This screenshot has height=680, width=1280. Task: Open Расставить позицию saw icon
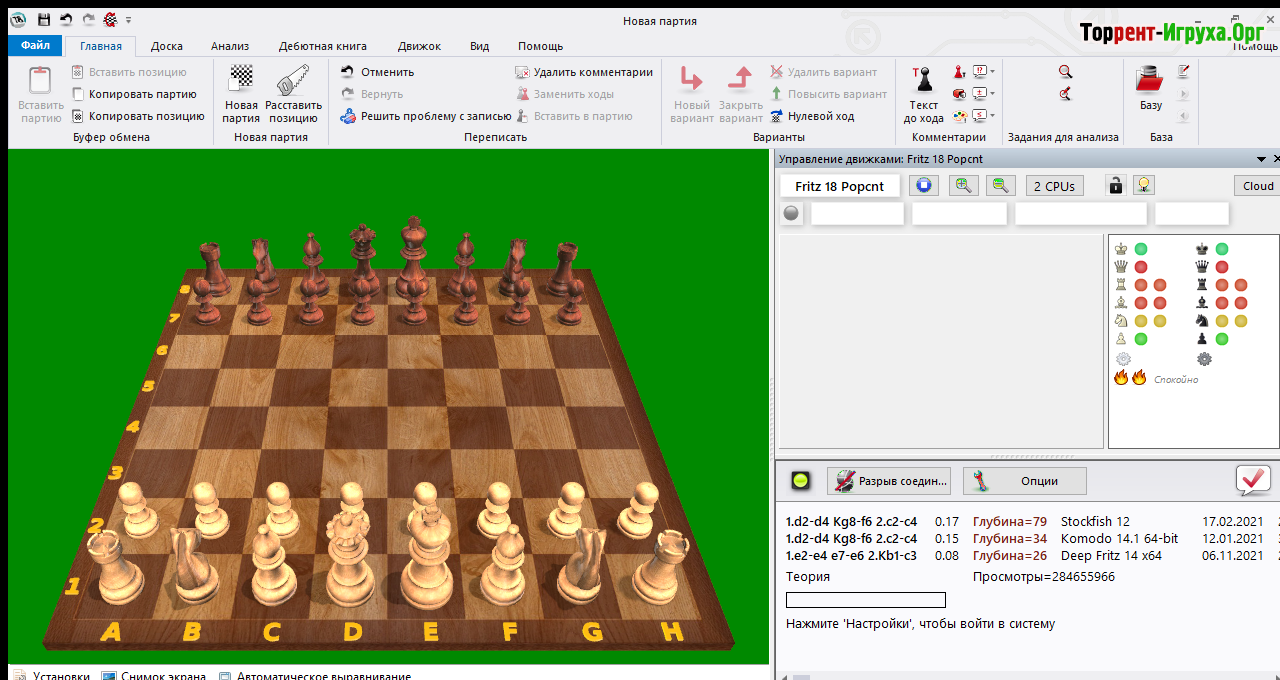click(293, 80)
